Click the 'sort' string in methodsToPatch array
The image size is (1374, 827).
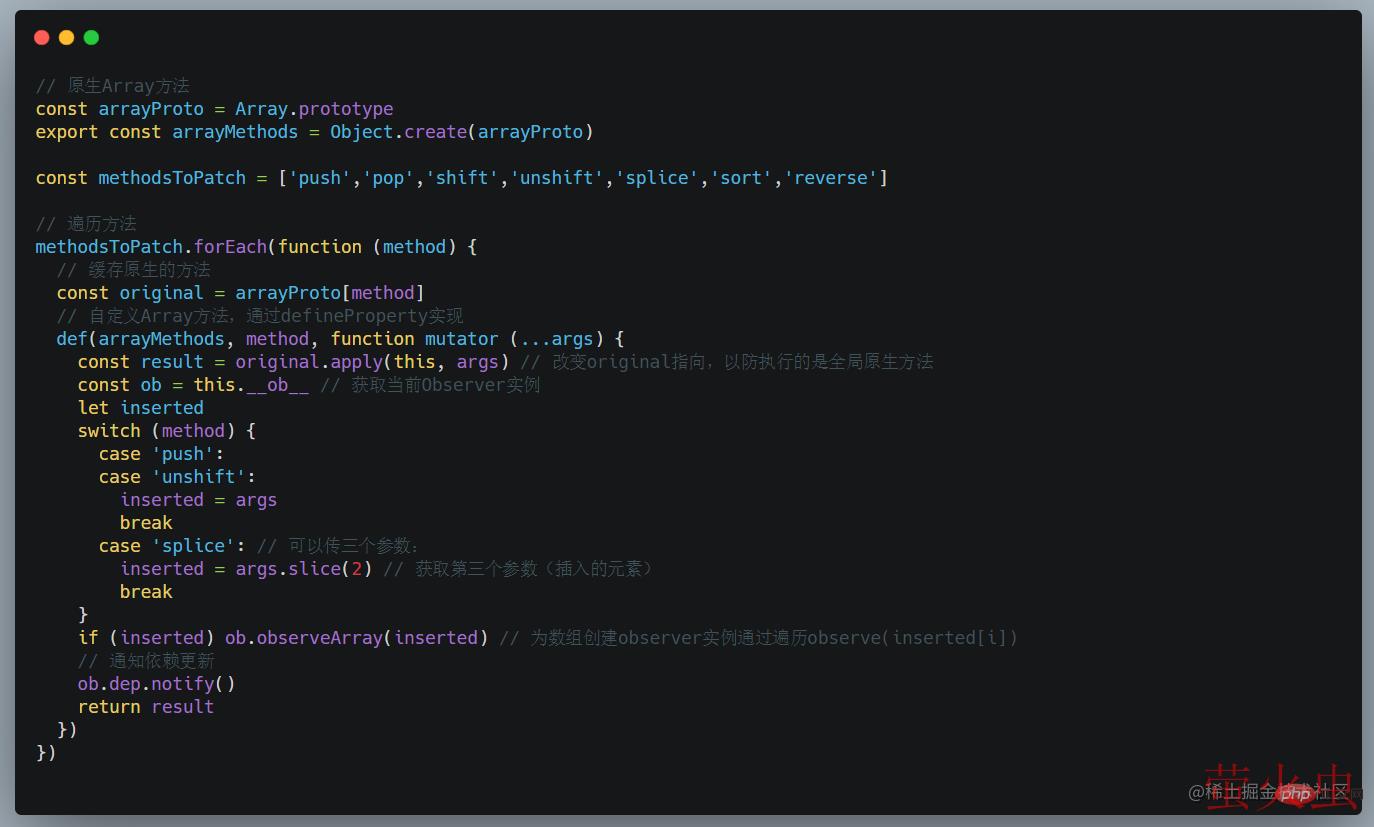tap(741, 178)
